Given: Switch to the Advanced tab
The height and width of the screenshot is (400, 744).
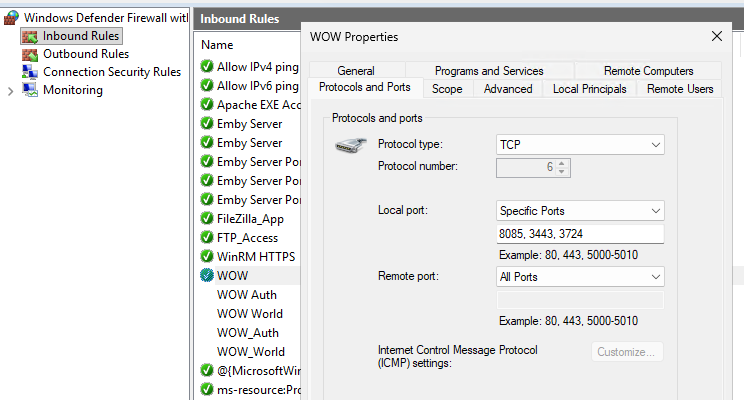Looking at the screenshot, I should click(x=508, y=89).
